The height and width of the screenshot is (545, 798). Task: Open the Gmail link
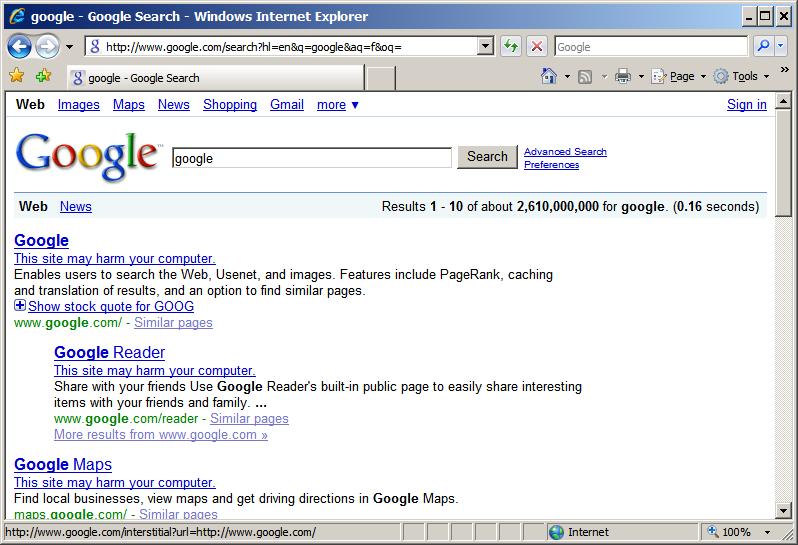[287, 104]
